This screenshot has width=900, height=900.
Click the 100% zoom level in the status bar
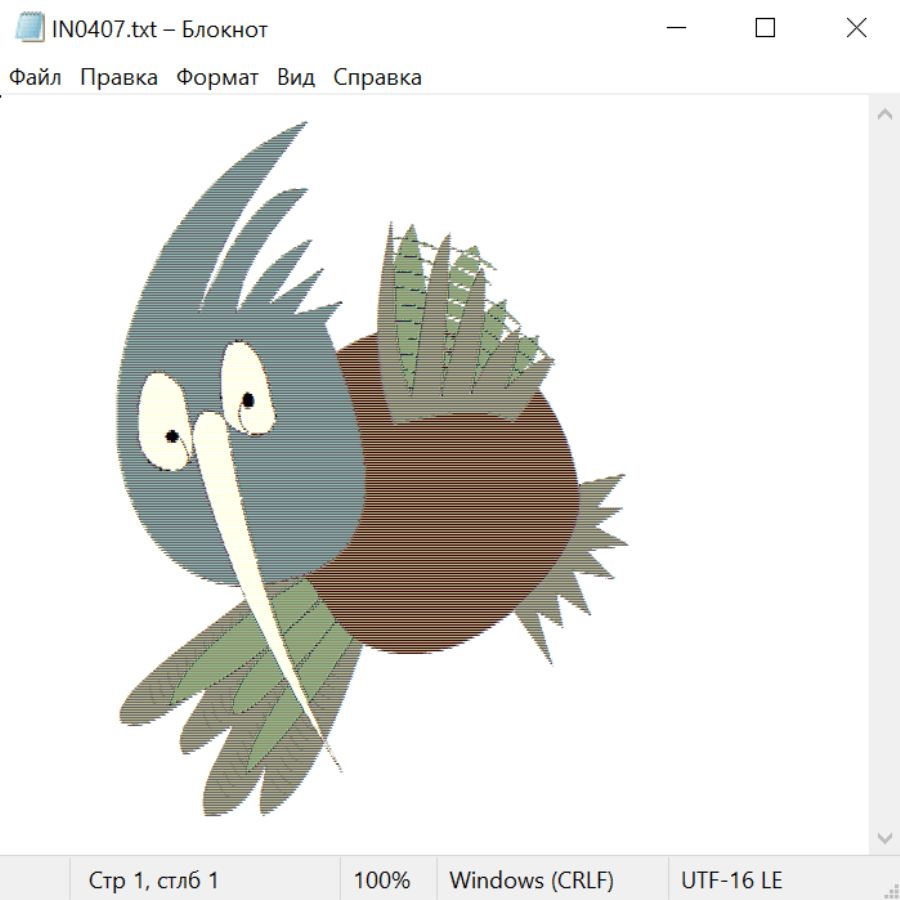382,880
